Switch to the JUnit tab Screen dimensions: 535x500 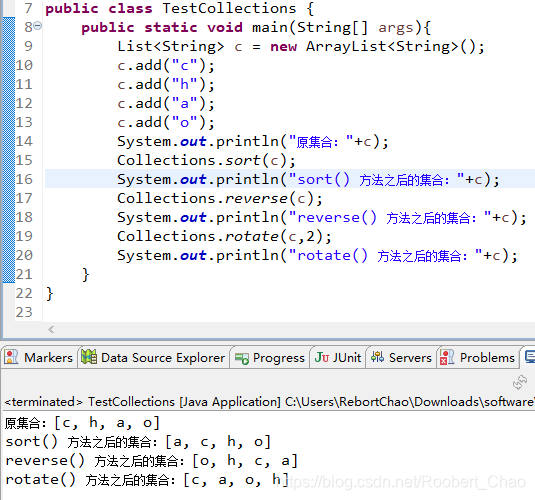coord(338,357)
